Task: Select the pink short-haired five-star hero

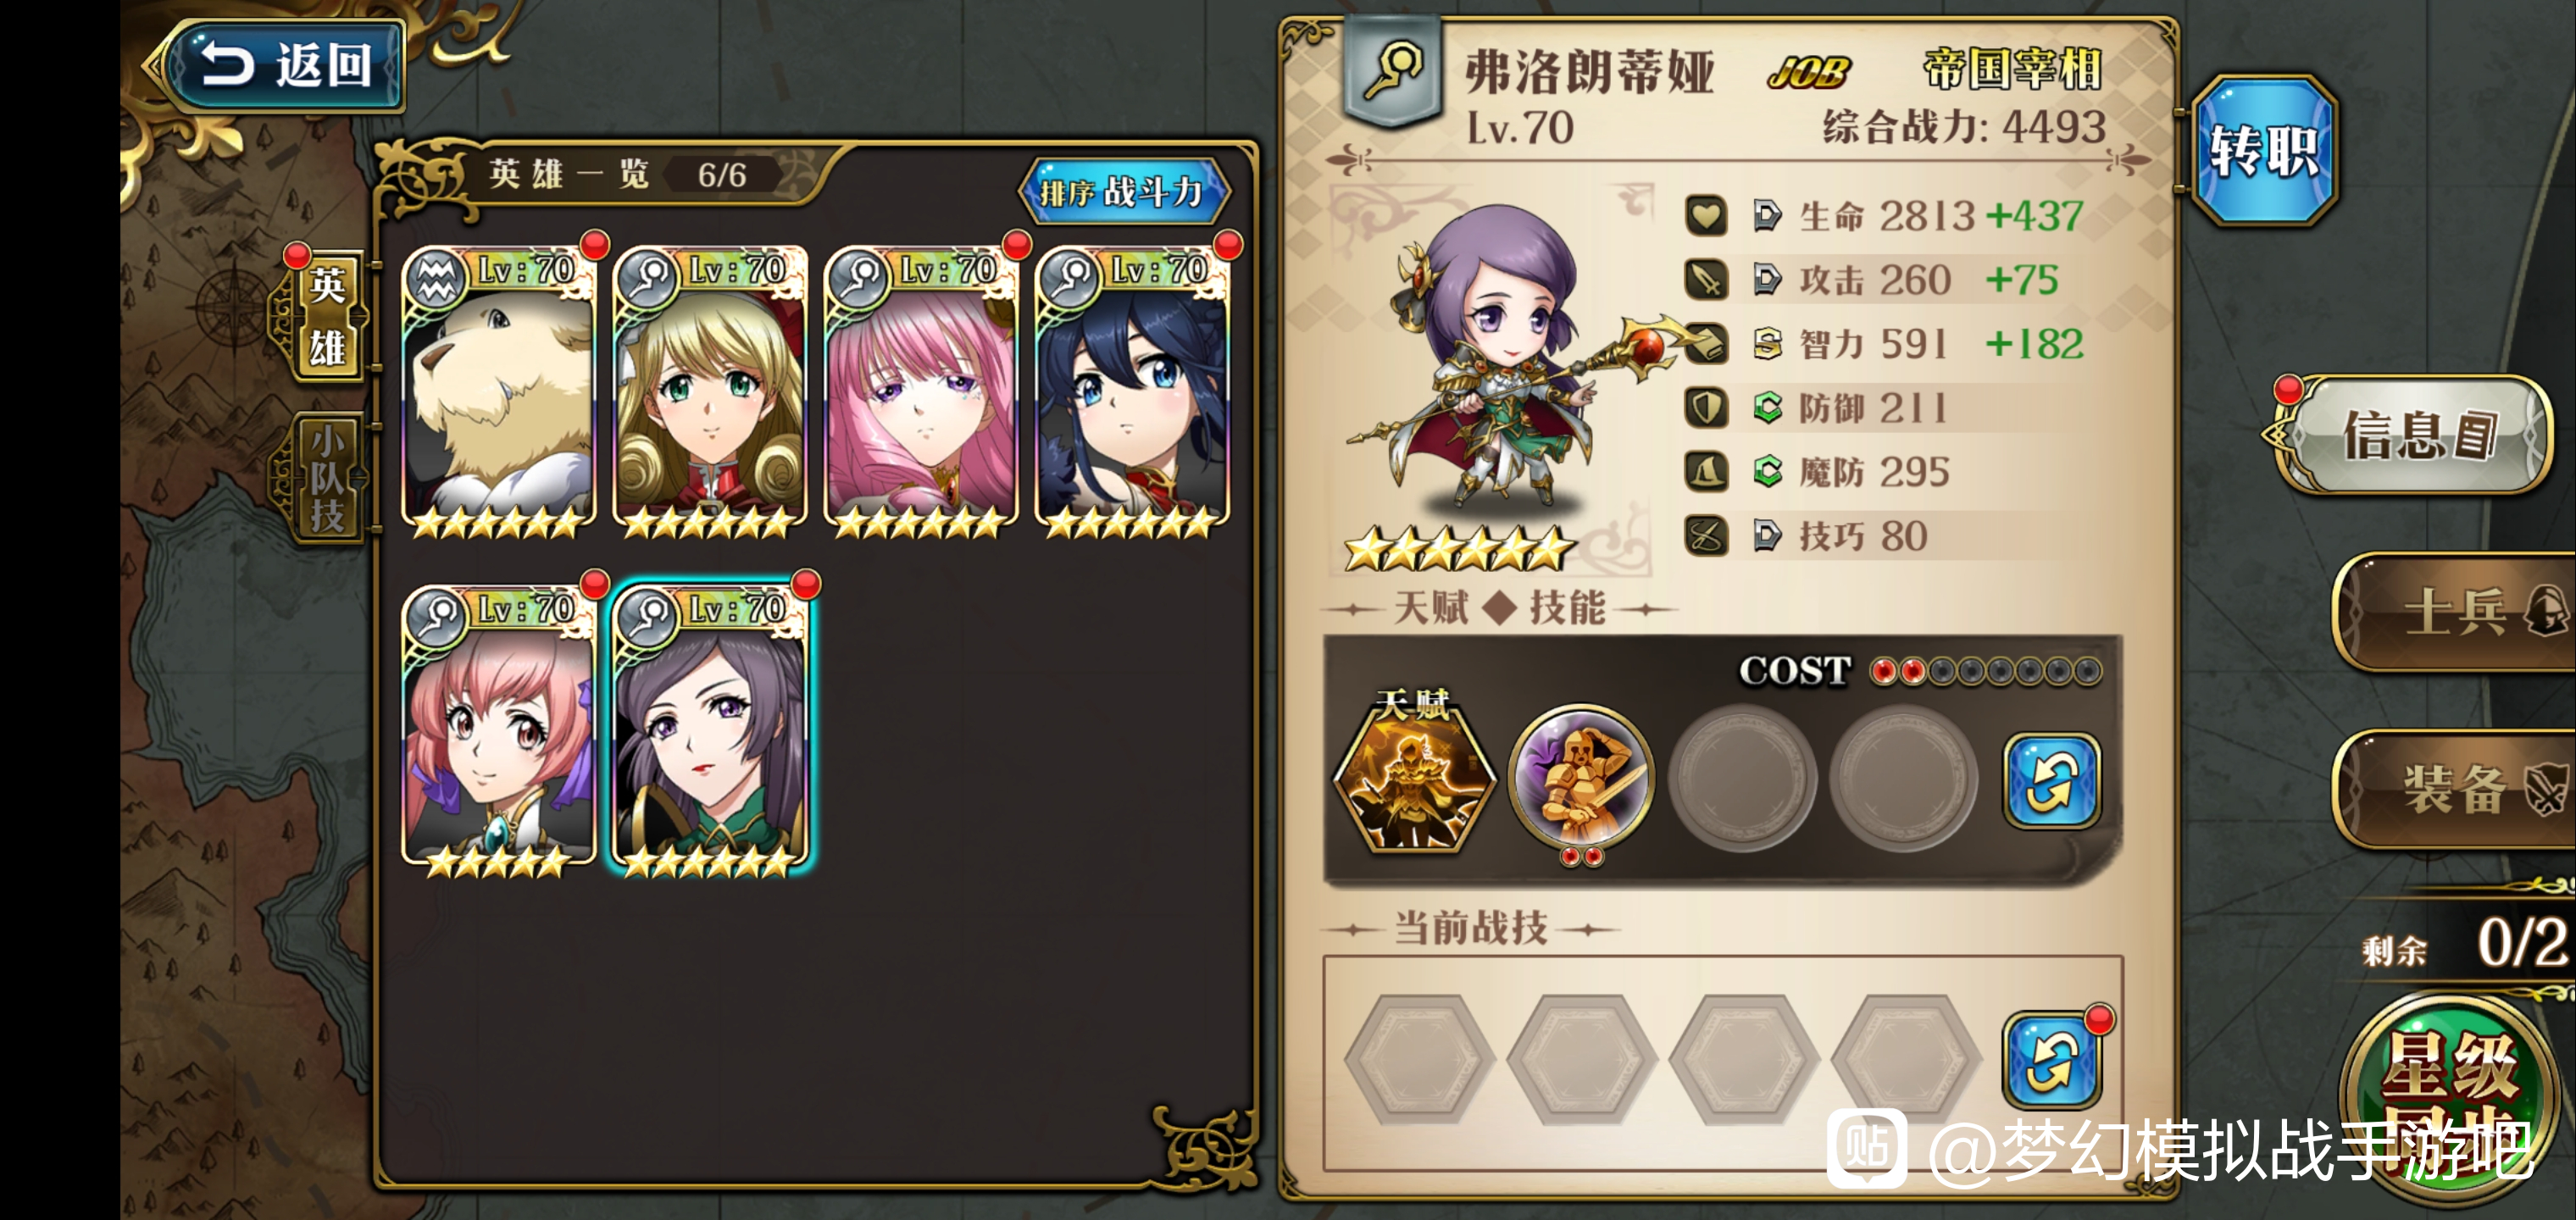Action: click(499, 730)
